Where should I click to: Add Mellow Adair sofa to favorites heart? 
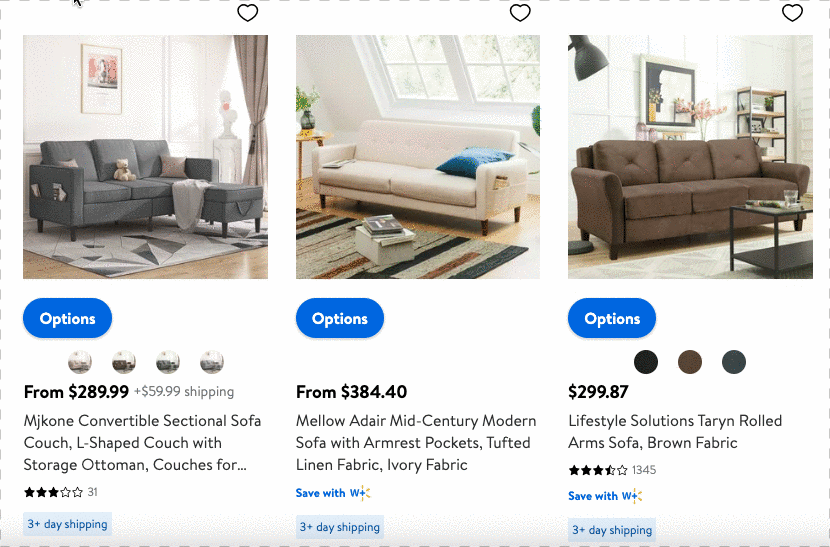click(520, 13)
